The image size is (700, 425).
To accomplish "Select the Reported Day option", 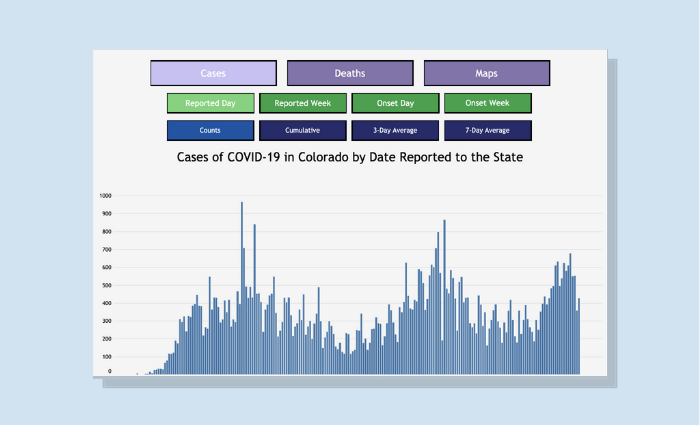I will click(211, 103).
